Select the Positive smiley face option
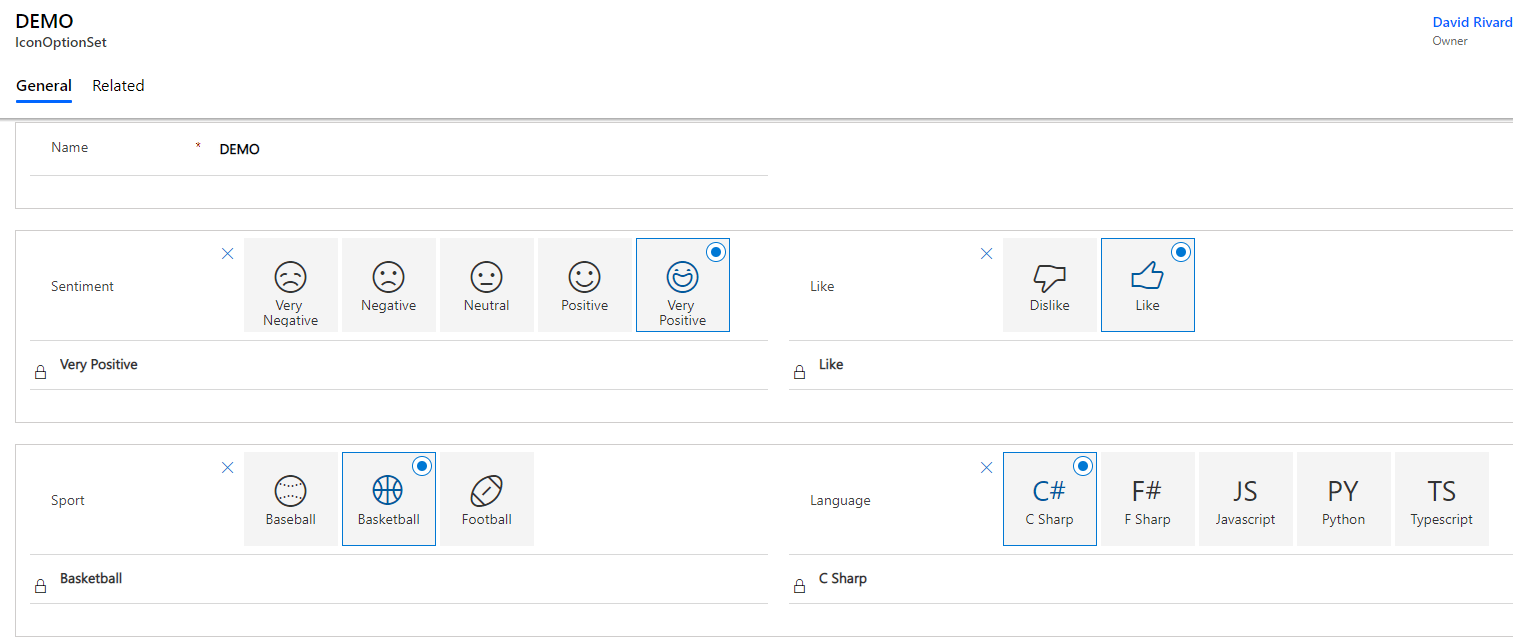Image resolution: width=1513 pixels, height=641 pixels. pos(584,285)
